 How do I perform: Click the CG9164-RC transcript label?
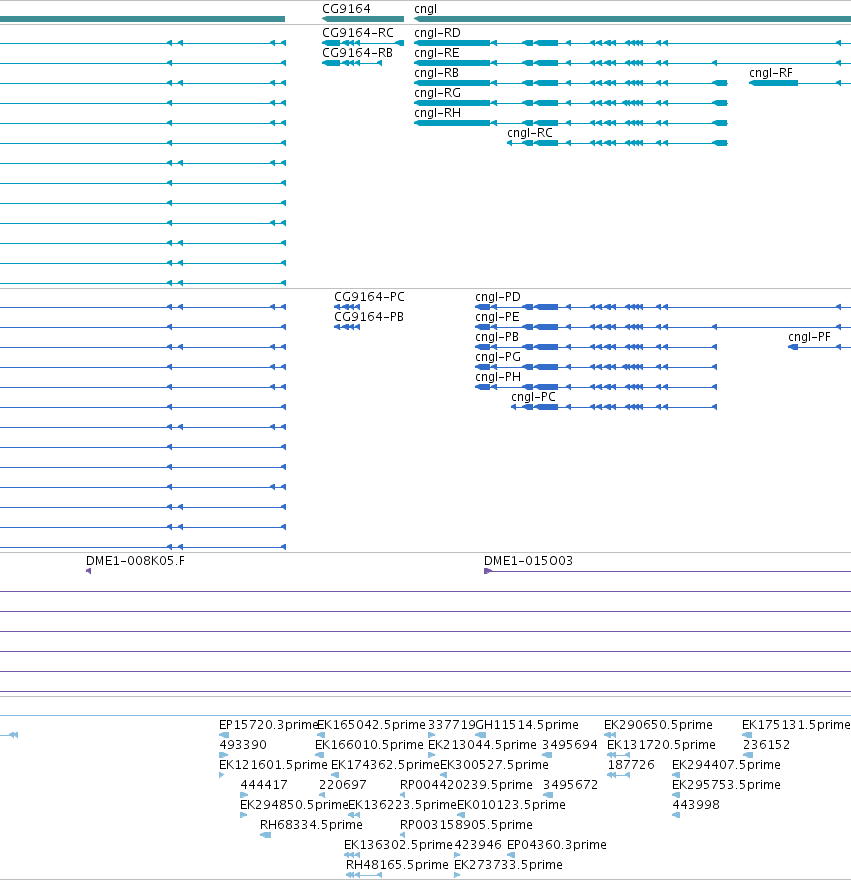pos(358,33)
